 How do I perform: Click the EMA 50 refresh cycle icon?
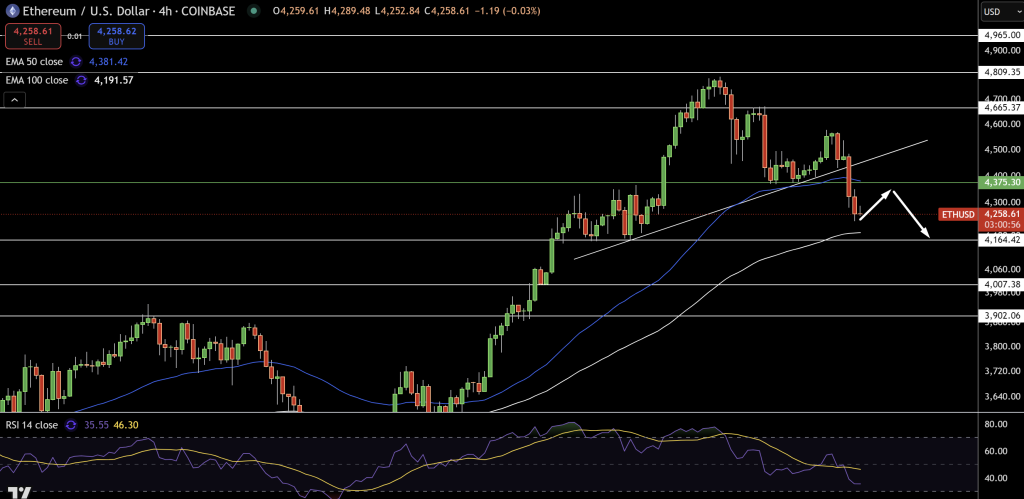[x=76, y=61]
